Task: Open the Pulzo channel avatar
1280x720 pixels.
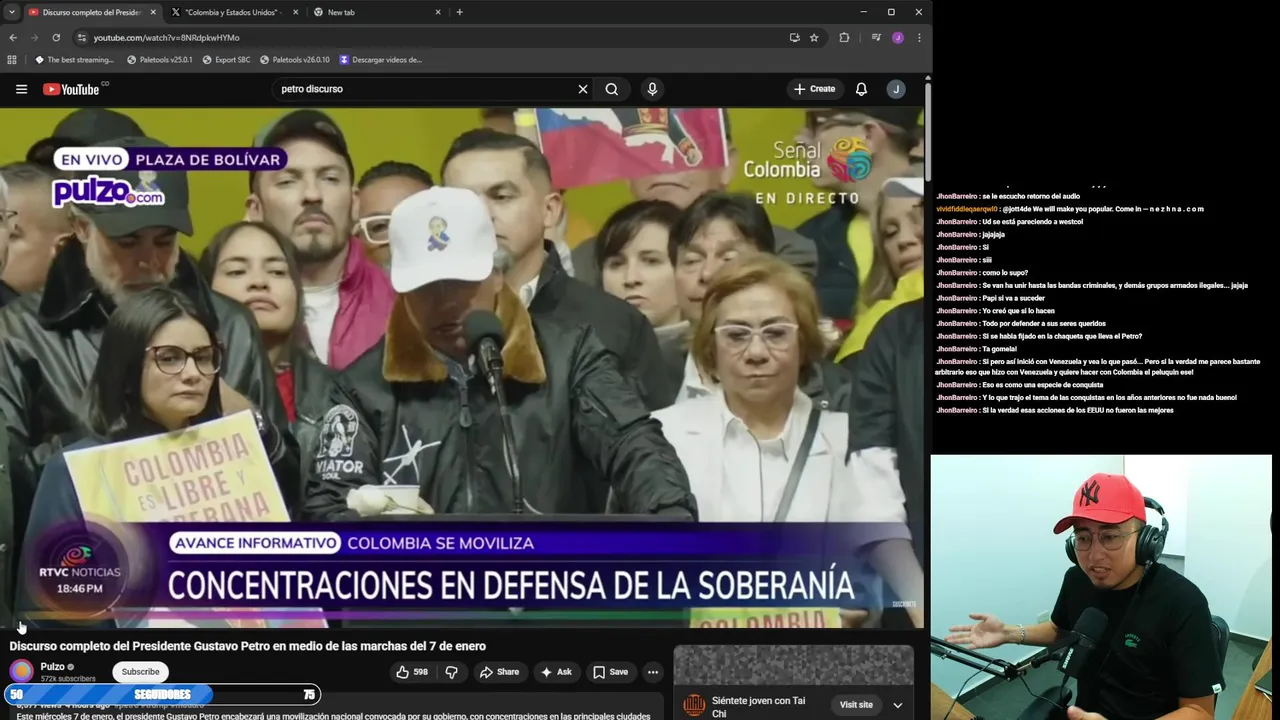Action: pos(21,672)
